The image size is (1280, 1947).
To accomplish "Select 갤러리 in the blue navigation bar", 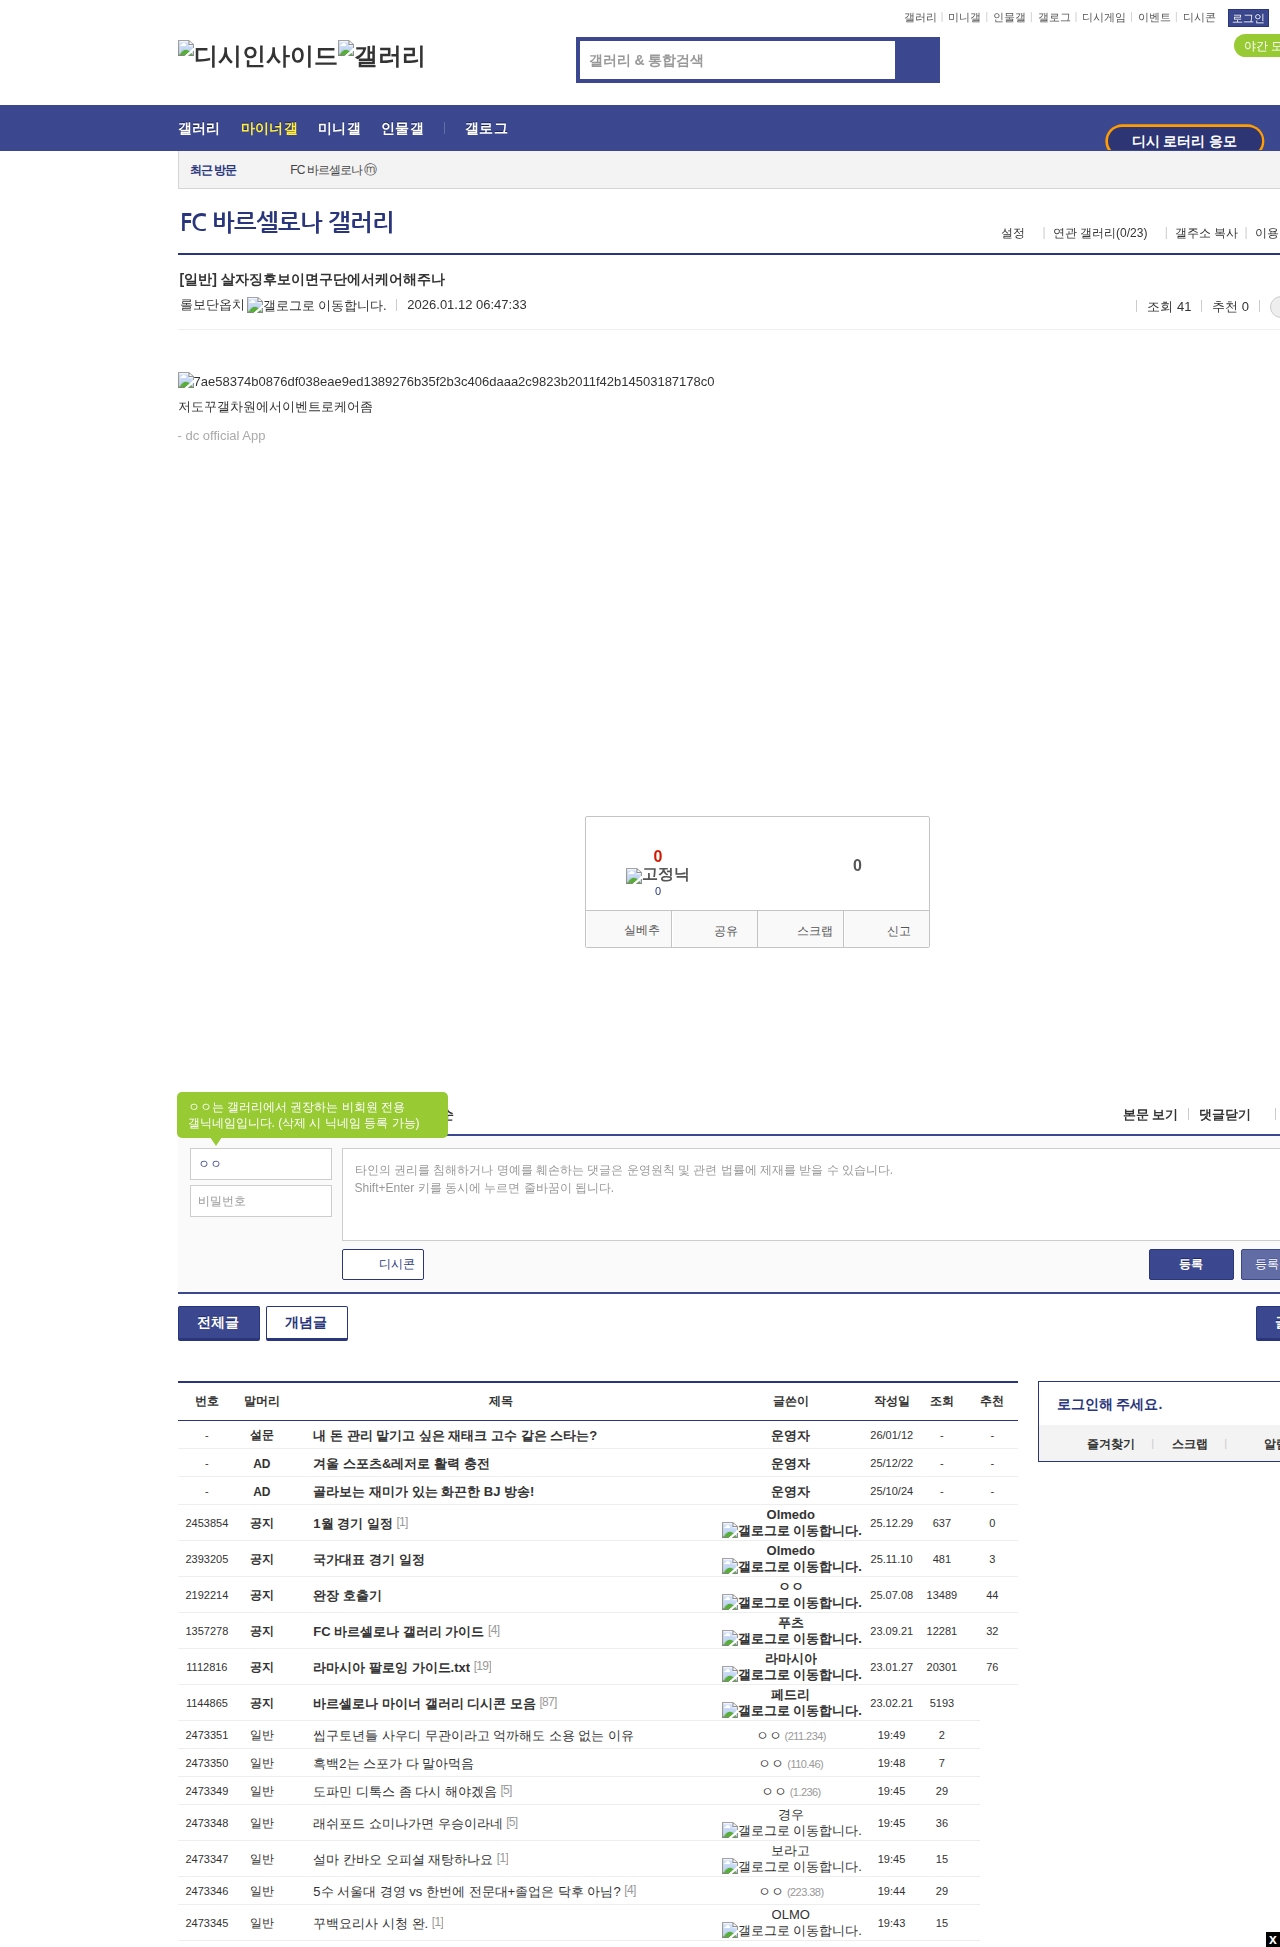I will click(199, 129).
